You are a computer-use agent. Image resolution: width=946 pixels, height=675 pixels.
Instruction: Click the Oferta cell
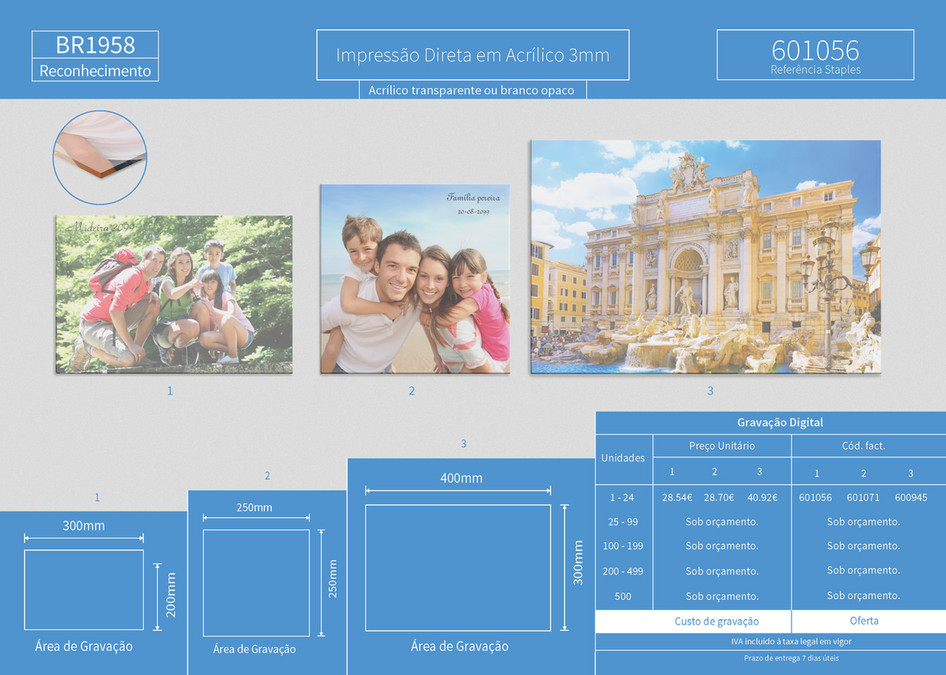click(864, 621)
